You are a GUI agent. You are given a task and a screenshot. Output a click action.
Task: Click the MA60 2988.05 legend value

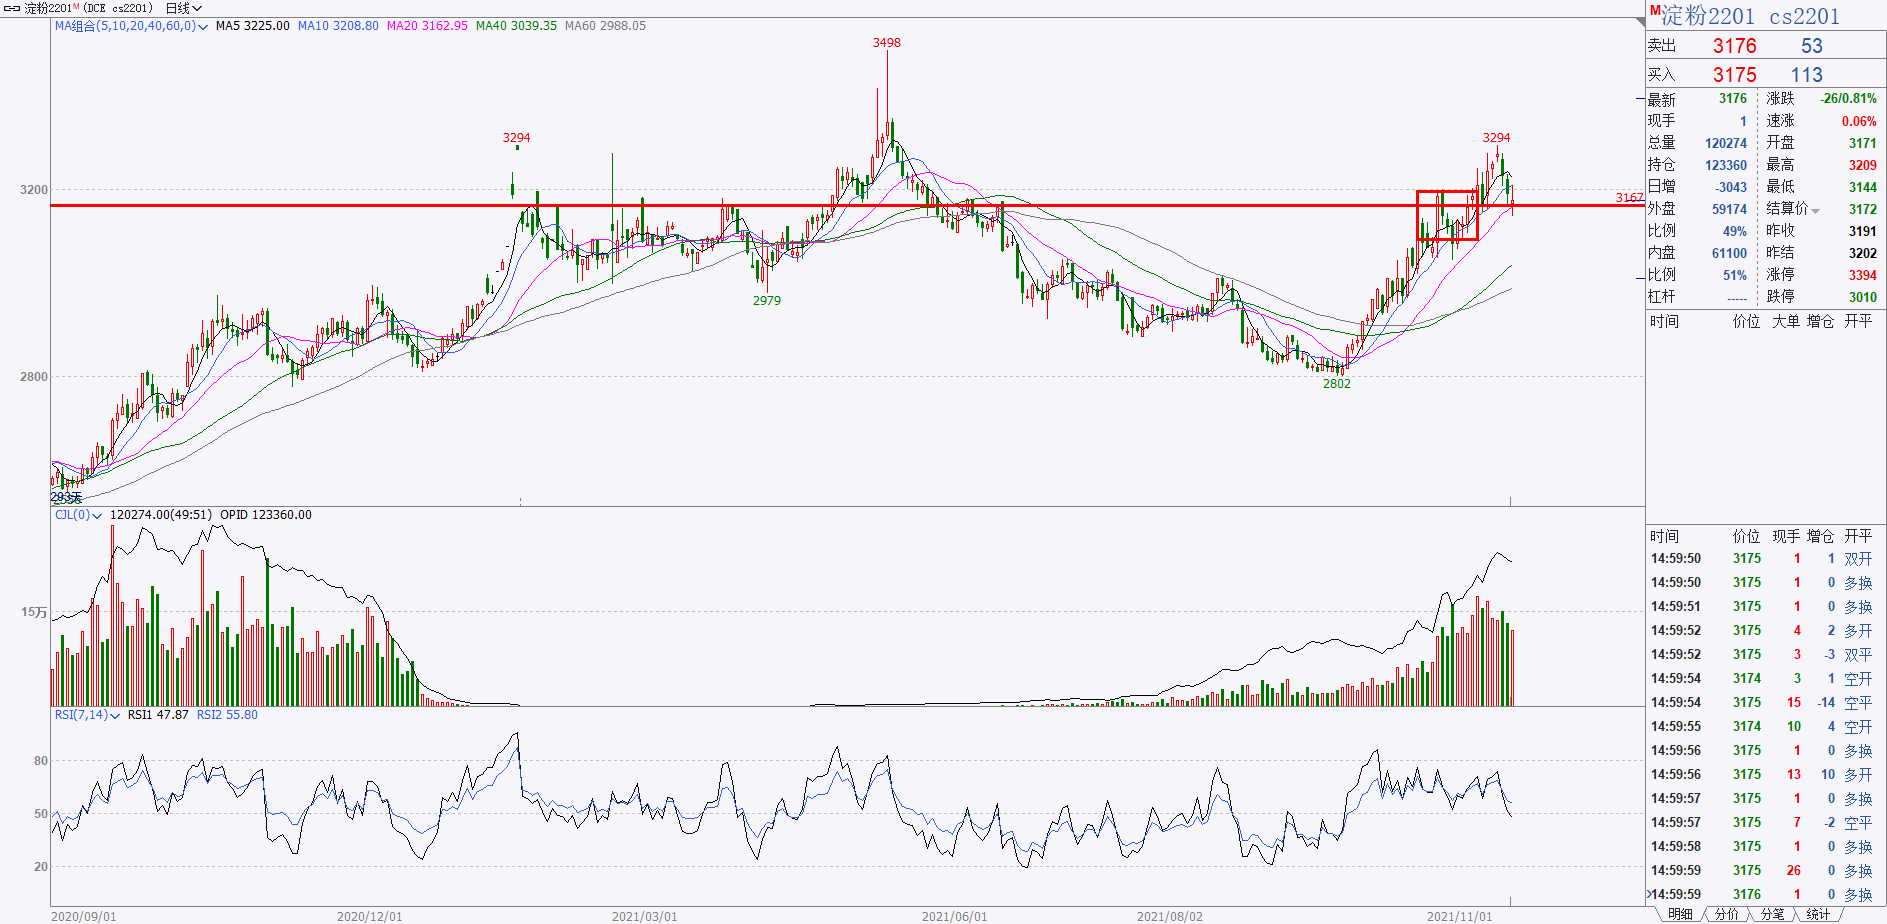(x=605, y=26)
